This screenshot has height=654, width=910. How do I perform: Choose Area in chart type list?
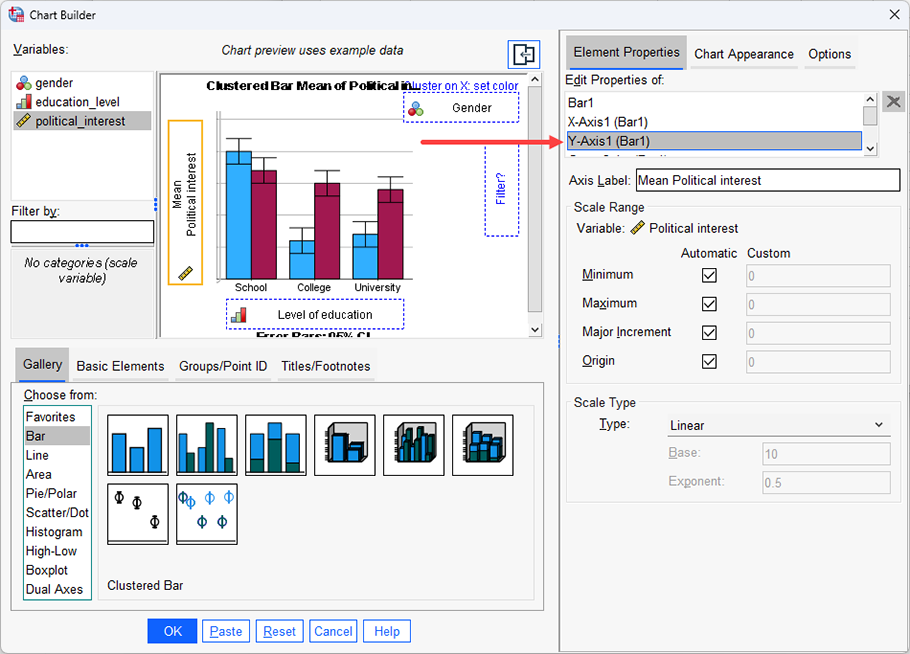coord(57,474)
